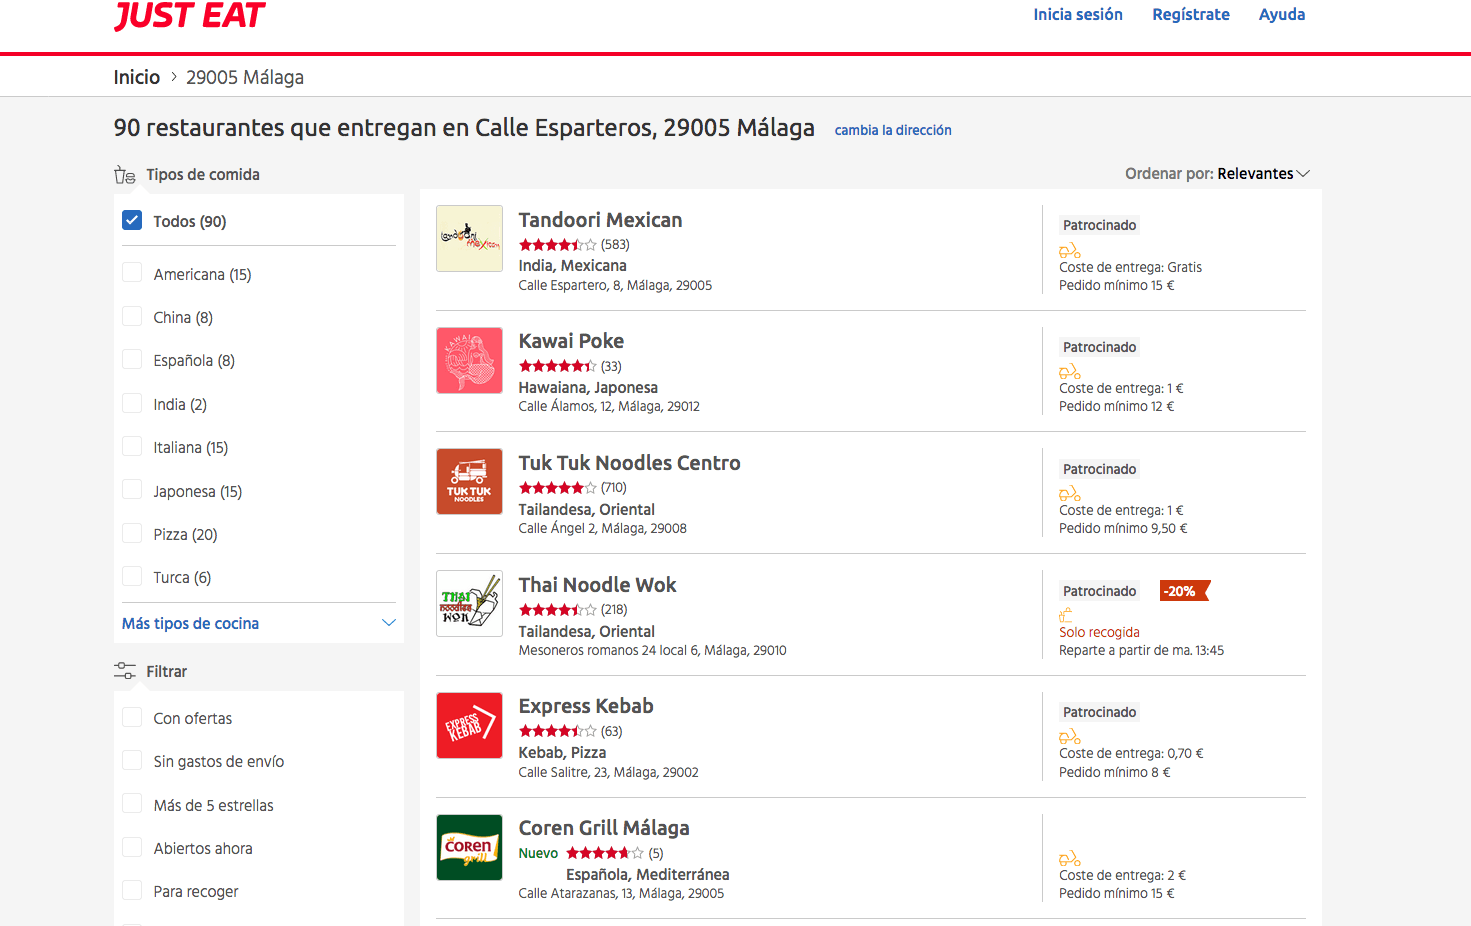Click the Hawaiana, Japonesa cuisine text

click(x=588, y=387)
